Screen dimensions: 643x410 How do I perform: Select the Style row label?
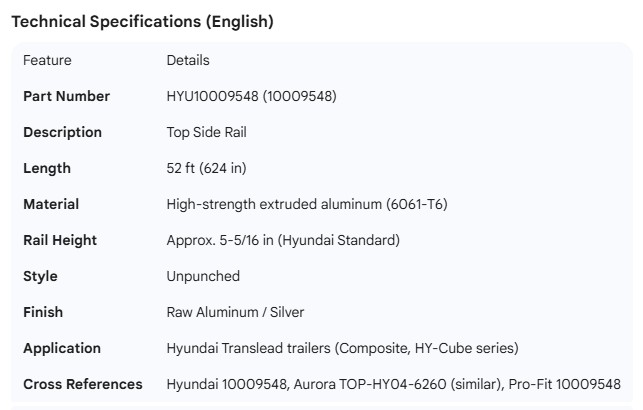click(x=40, y=276)
